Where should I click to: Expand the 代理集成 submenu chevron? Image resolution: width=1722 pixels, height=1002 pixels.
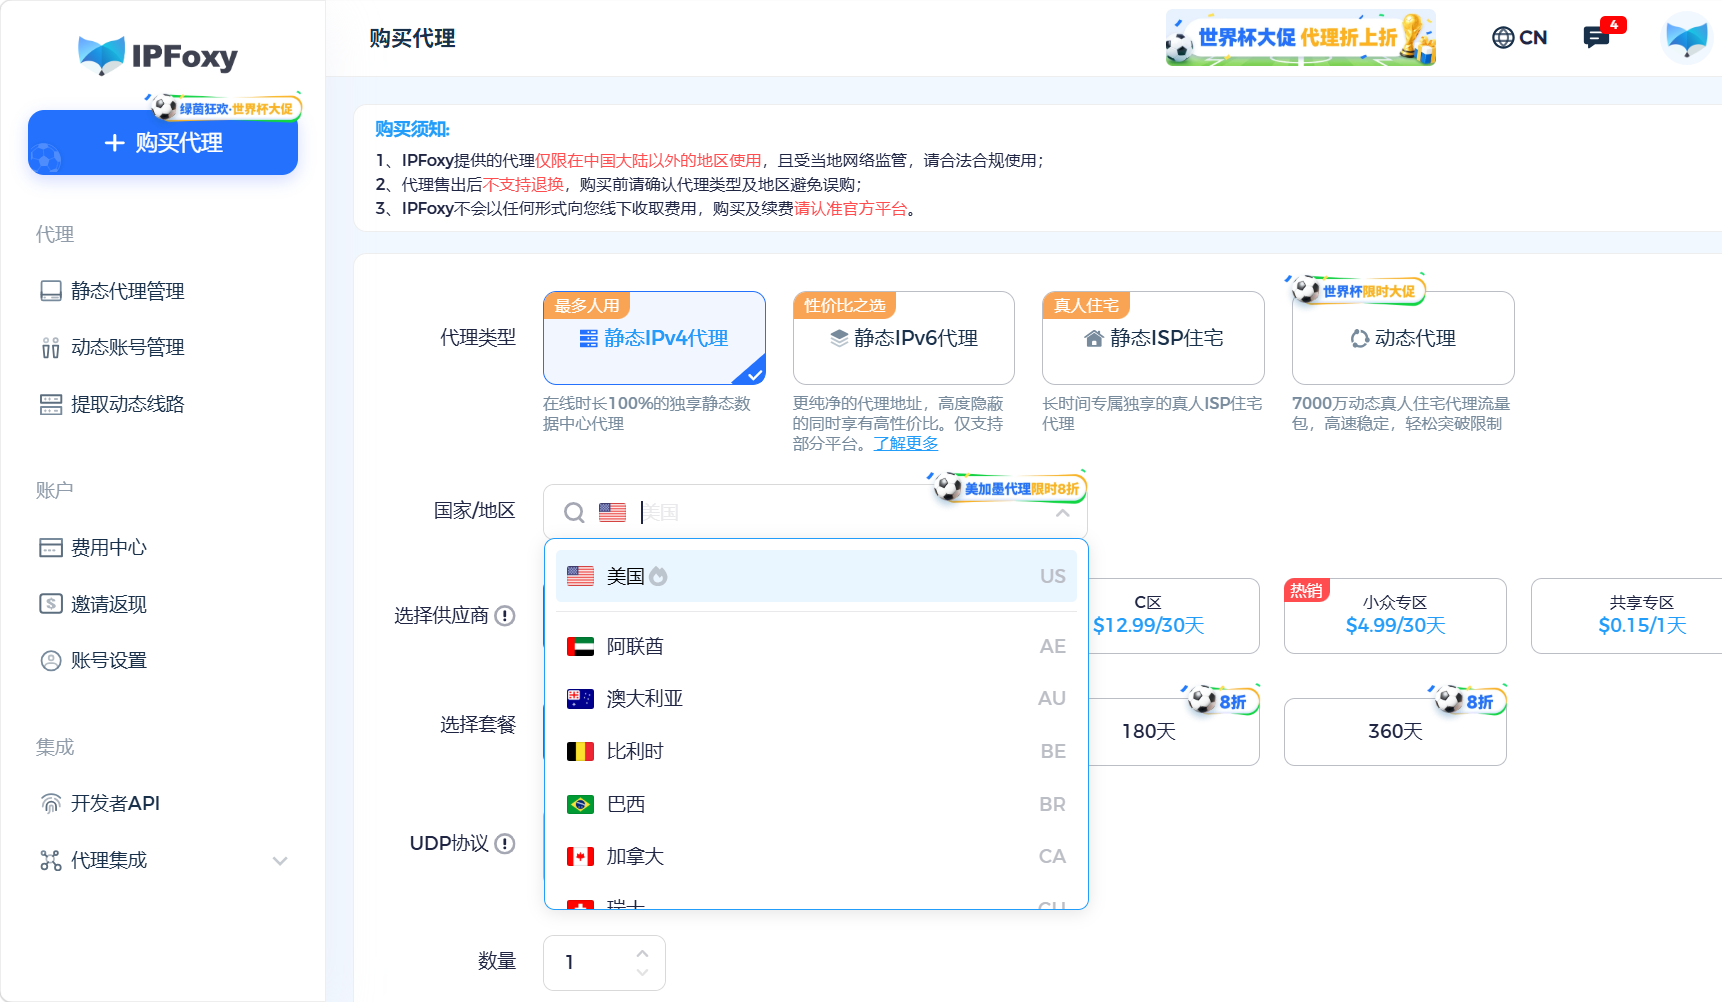pyautogui.click(x=280, y=860)
